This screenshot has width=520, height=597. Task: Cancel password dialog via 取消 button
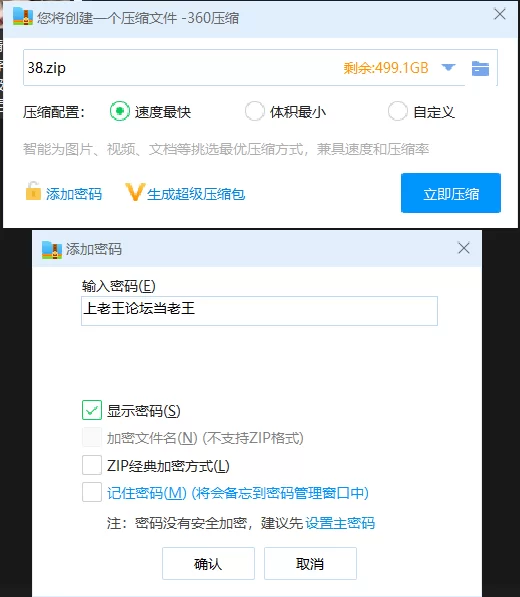[x=310, y=563]
